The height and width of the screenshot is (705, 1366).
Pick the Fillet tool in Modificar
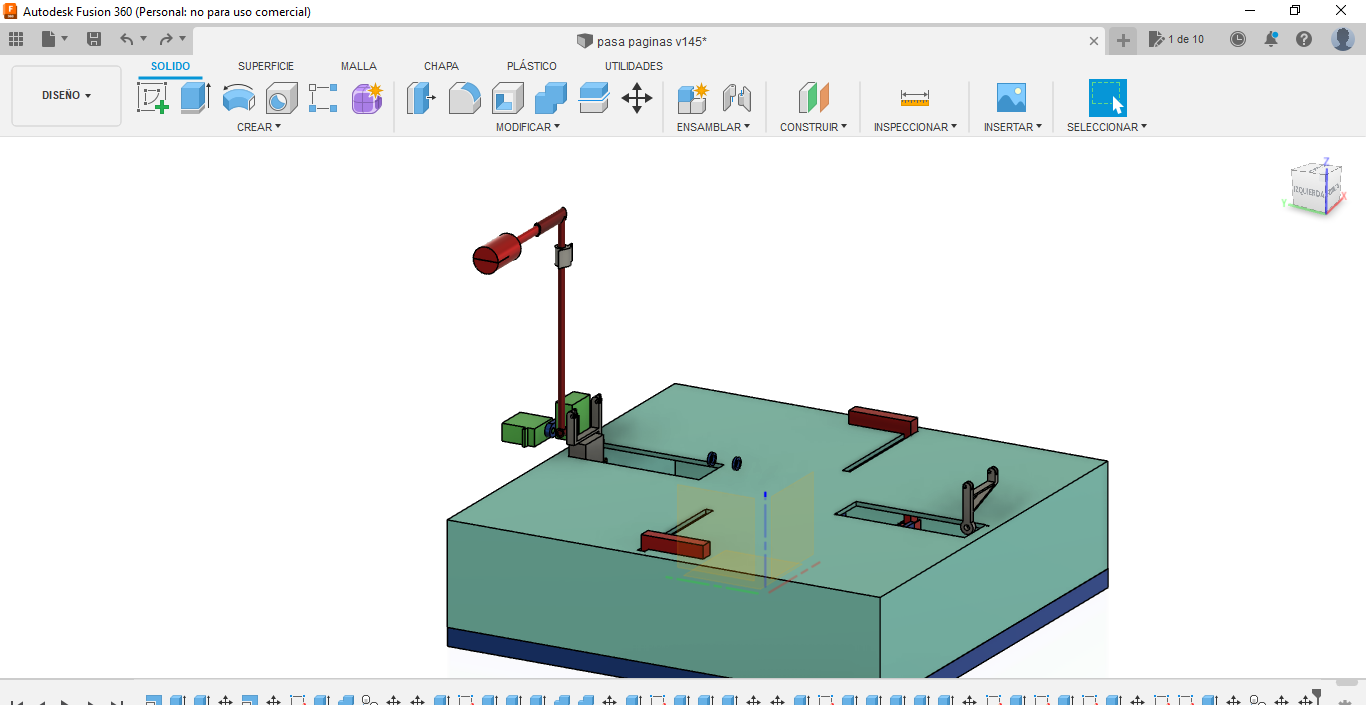pos(464,98)
